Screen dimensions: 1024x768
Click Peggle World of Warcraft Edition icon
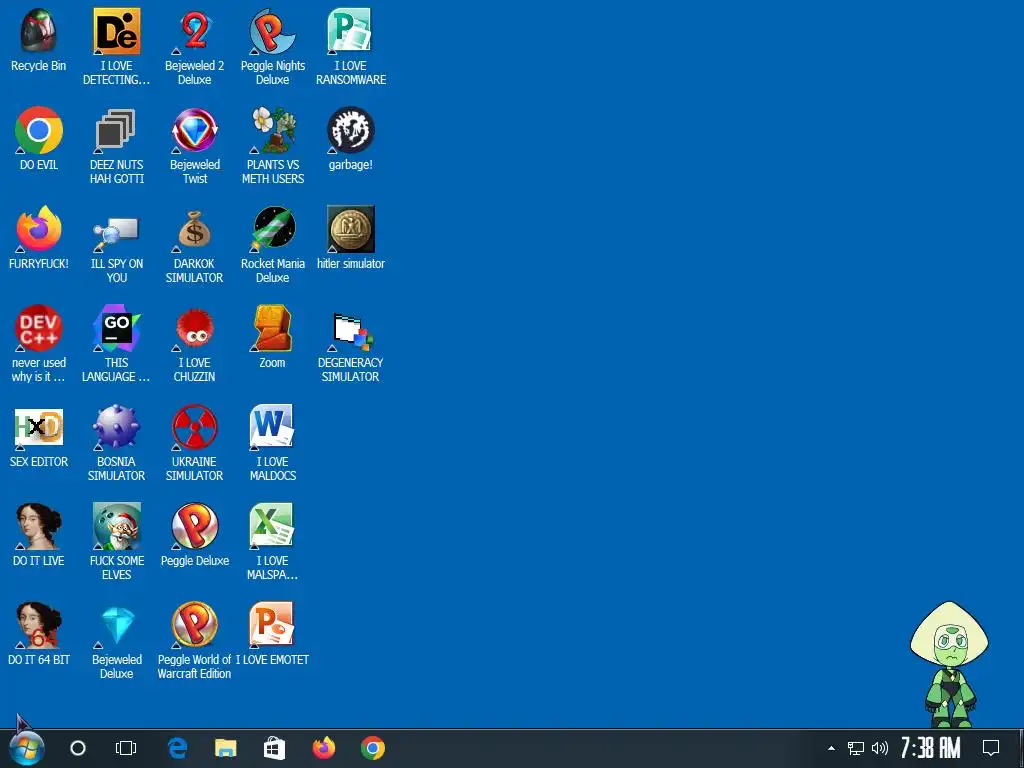click(x=195, y=626)
